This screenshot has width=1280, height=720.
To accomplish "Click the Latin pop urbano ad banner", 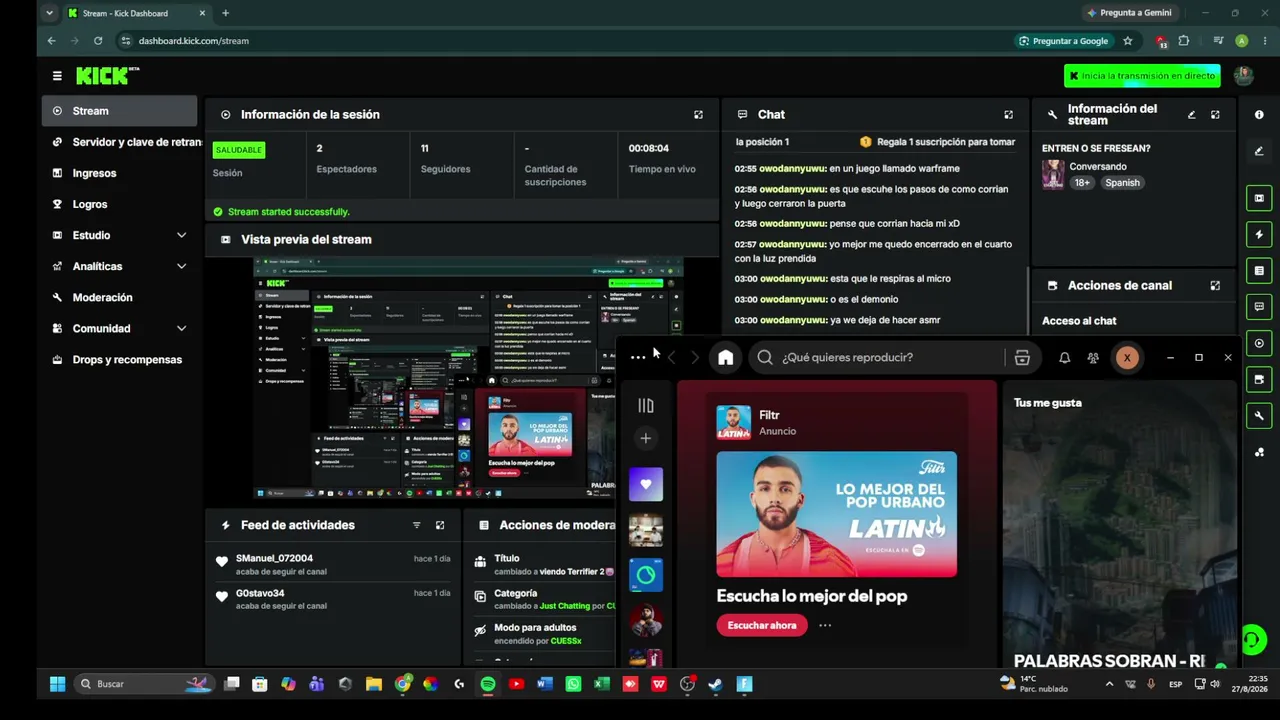I will (x=836, y=514).
